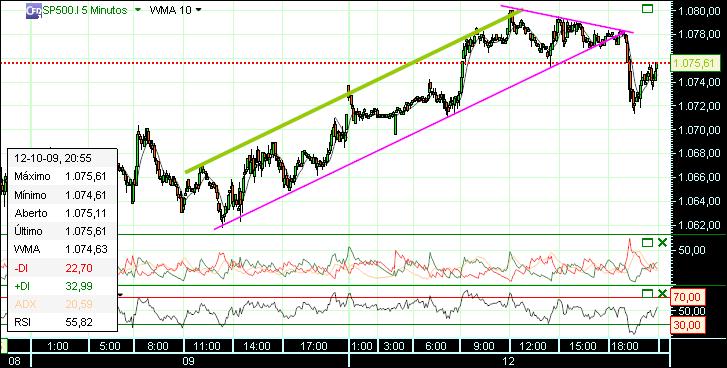
Task: Open the WMA 10 indicator dropdown arrow
Action: click(x=198, y=10)
